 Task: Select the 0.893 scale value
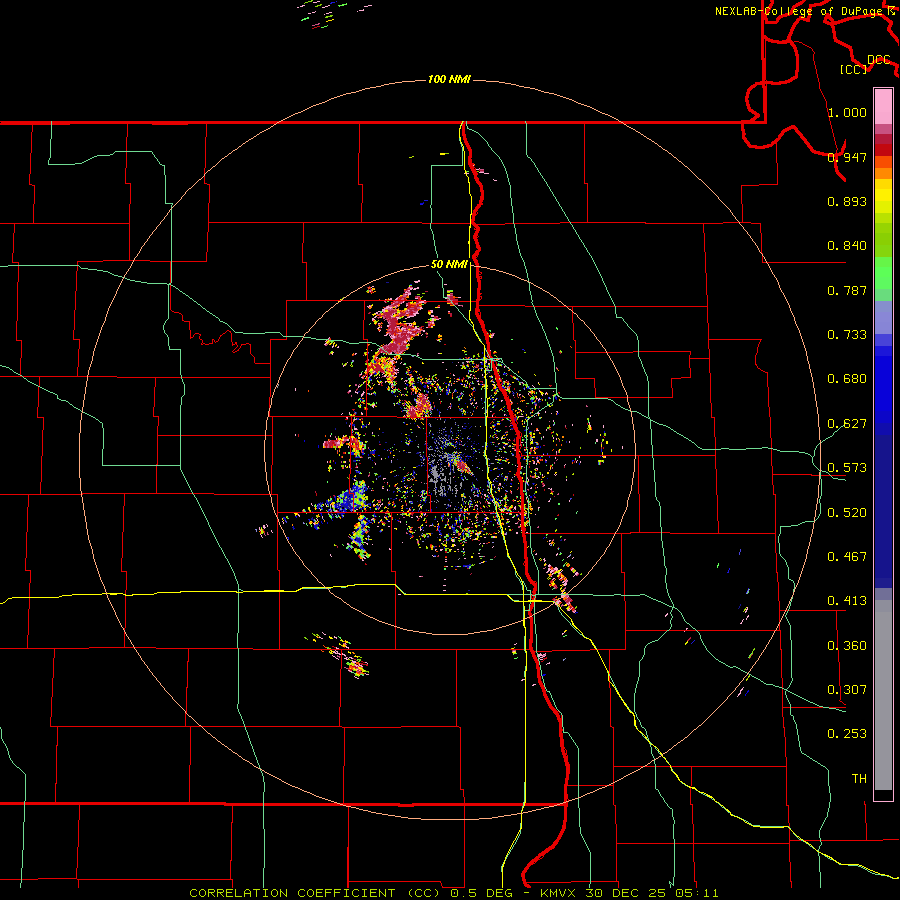(x=847, y=201)
